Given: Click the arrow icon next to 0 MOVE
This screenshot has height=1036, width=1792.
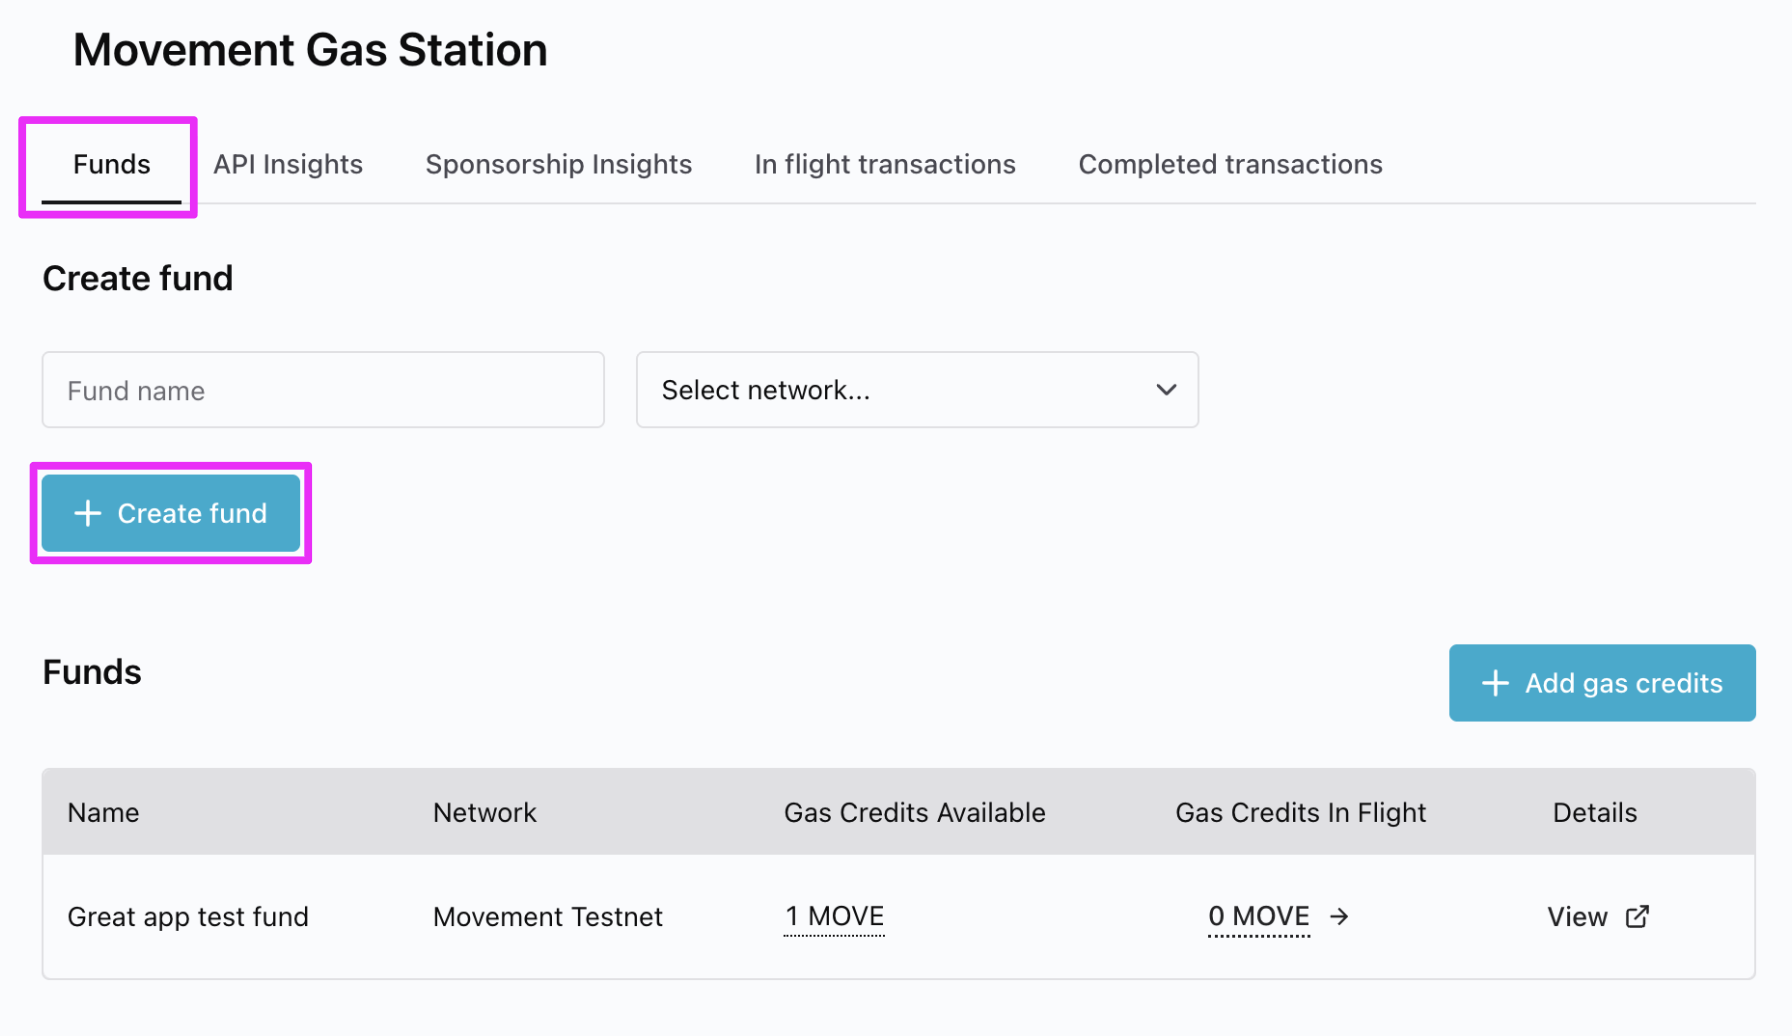Looking at the screenshot, I should tap(1339, 917).
